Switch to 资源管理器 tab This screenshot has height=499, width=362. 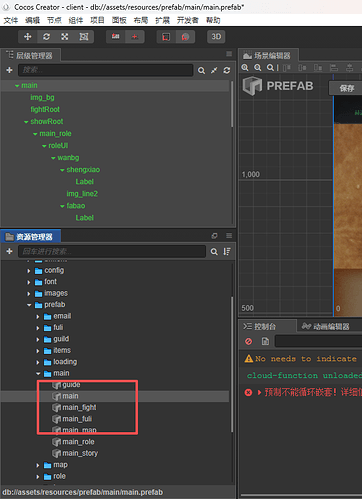coord(31,237)
